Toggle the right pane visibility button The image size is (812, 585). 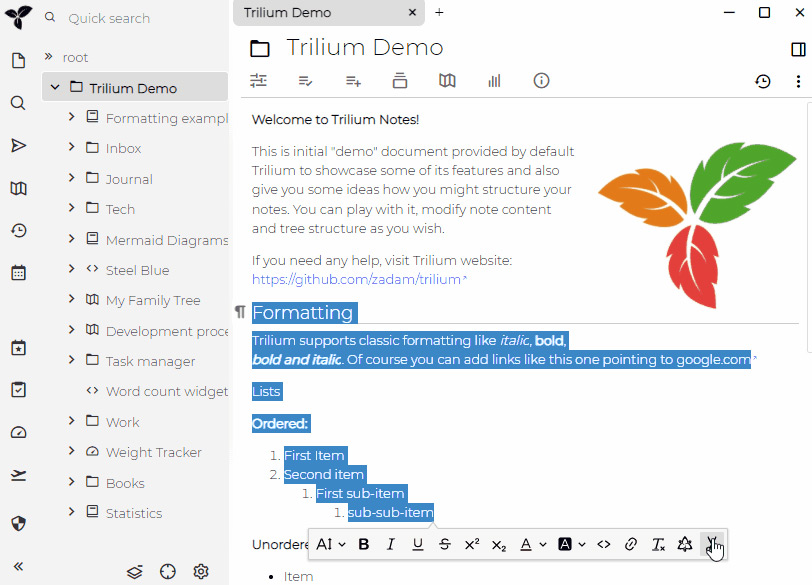(x=798, y=49)
